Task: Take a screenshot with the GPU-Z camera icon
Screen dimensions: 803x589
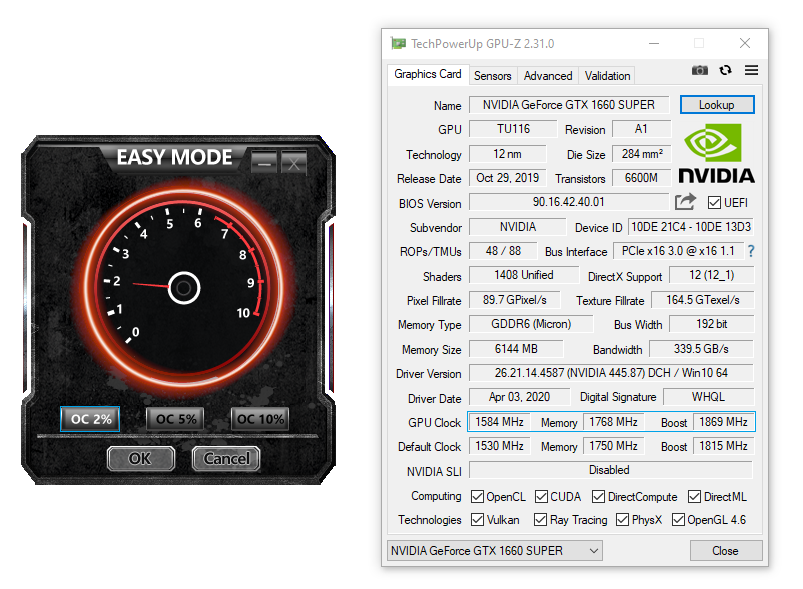Action: click(700, 70)
